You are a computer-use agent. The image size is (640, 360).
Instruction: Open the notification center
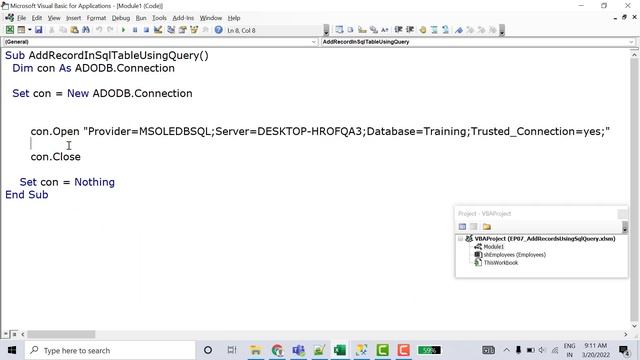tap(624, 350)
